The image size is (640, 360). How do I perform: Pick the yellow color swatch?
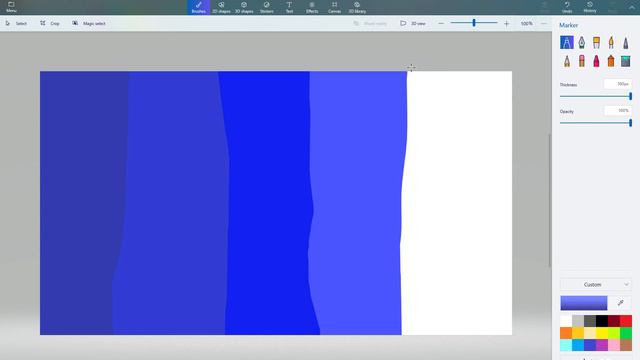click(x=602, y=333)
